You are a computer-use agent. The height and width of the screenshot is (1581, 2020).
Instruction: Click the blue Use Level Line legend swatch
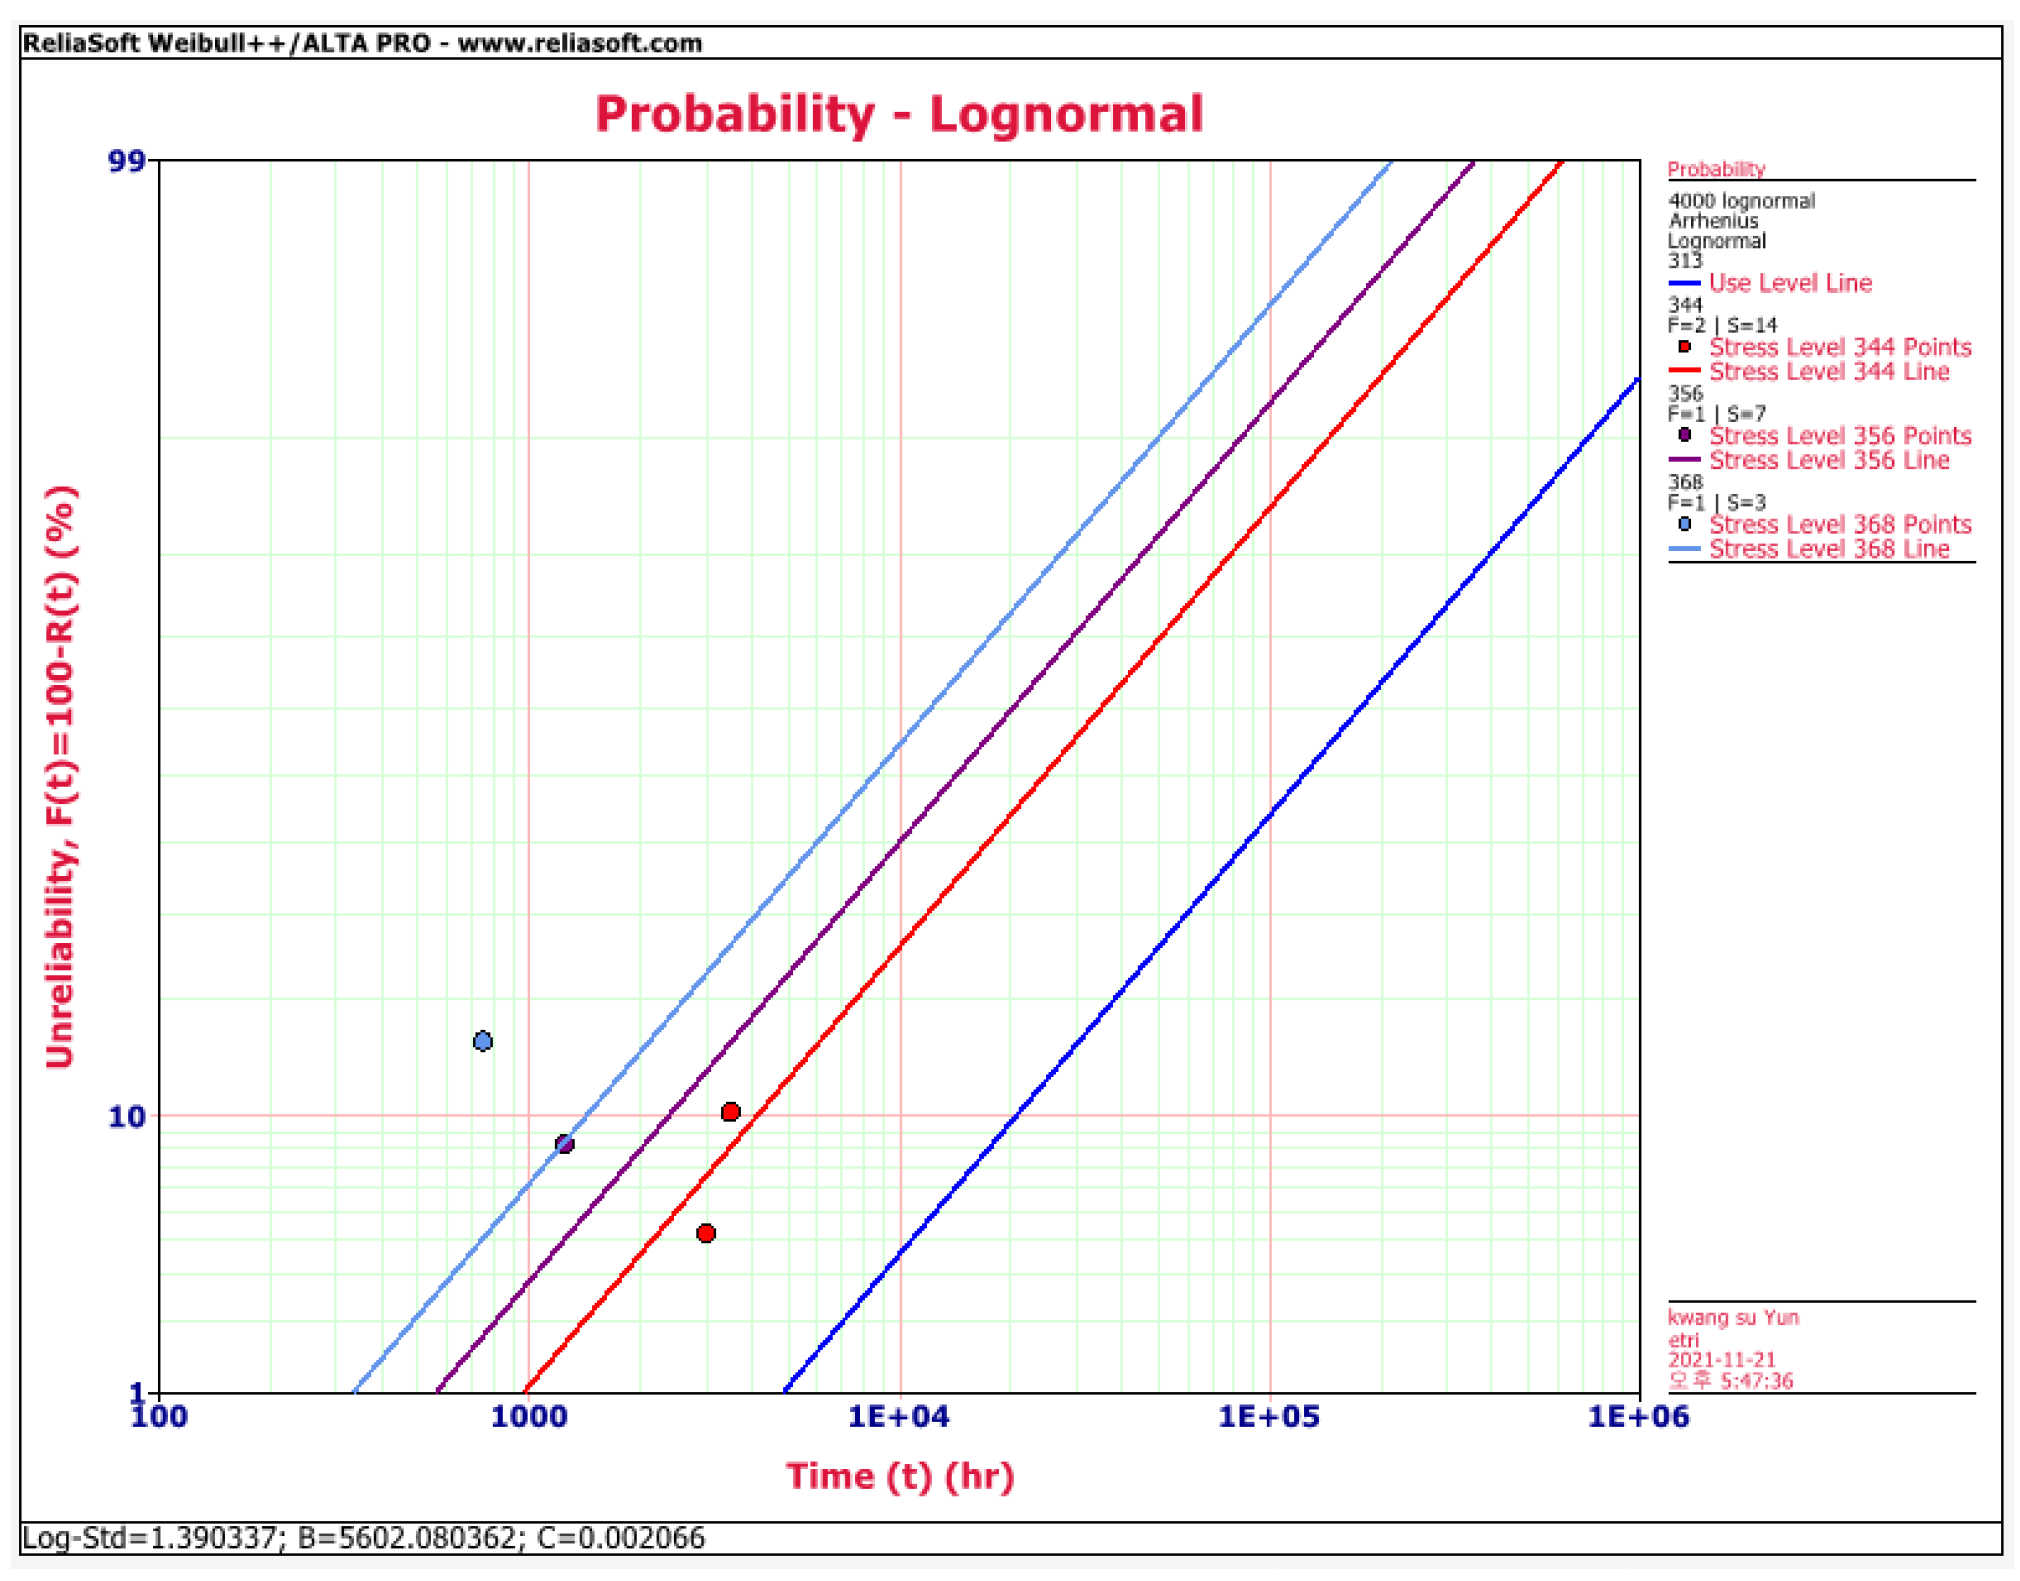[1684, 284]
